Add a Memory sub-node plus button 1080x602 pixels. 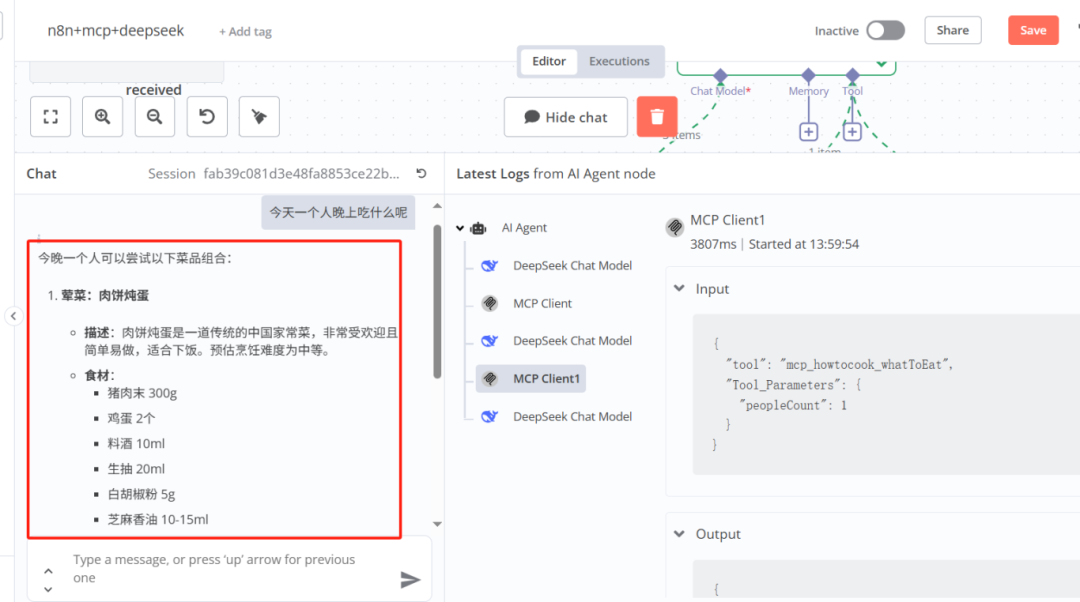point(809,132)
